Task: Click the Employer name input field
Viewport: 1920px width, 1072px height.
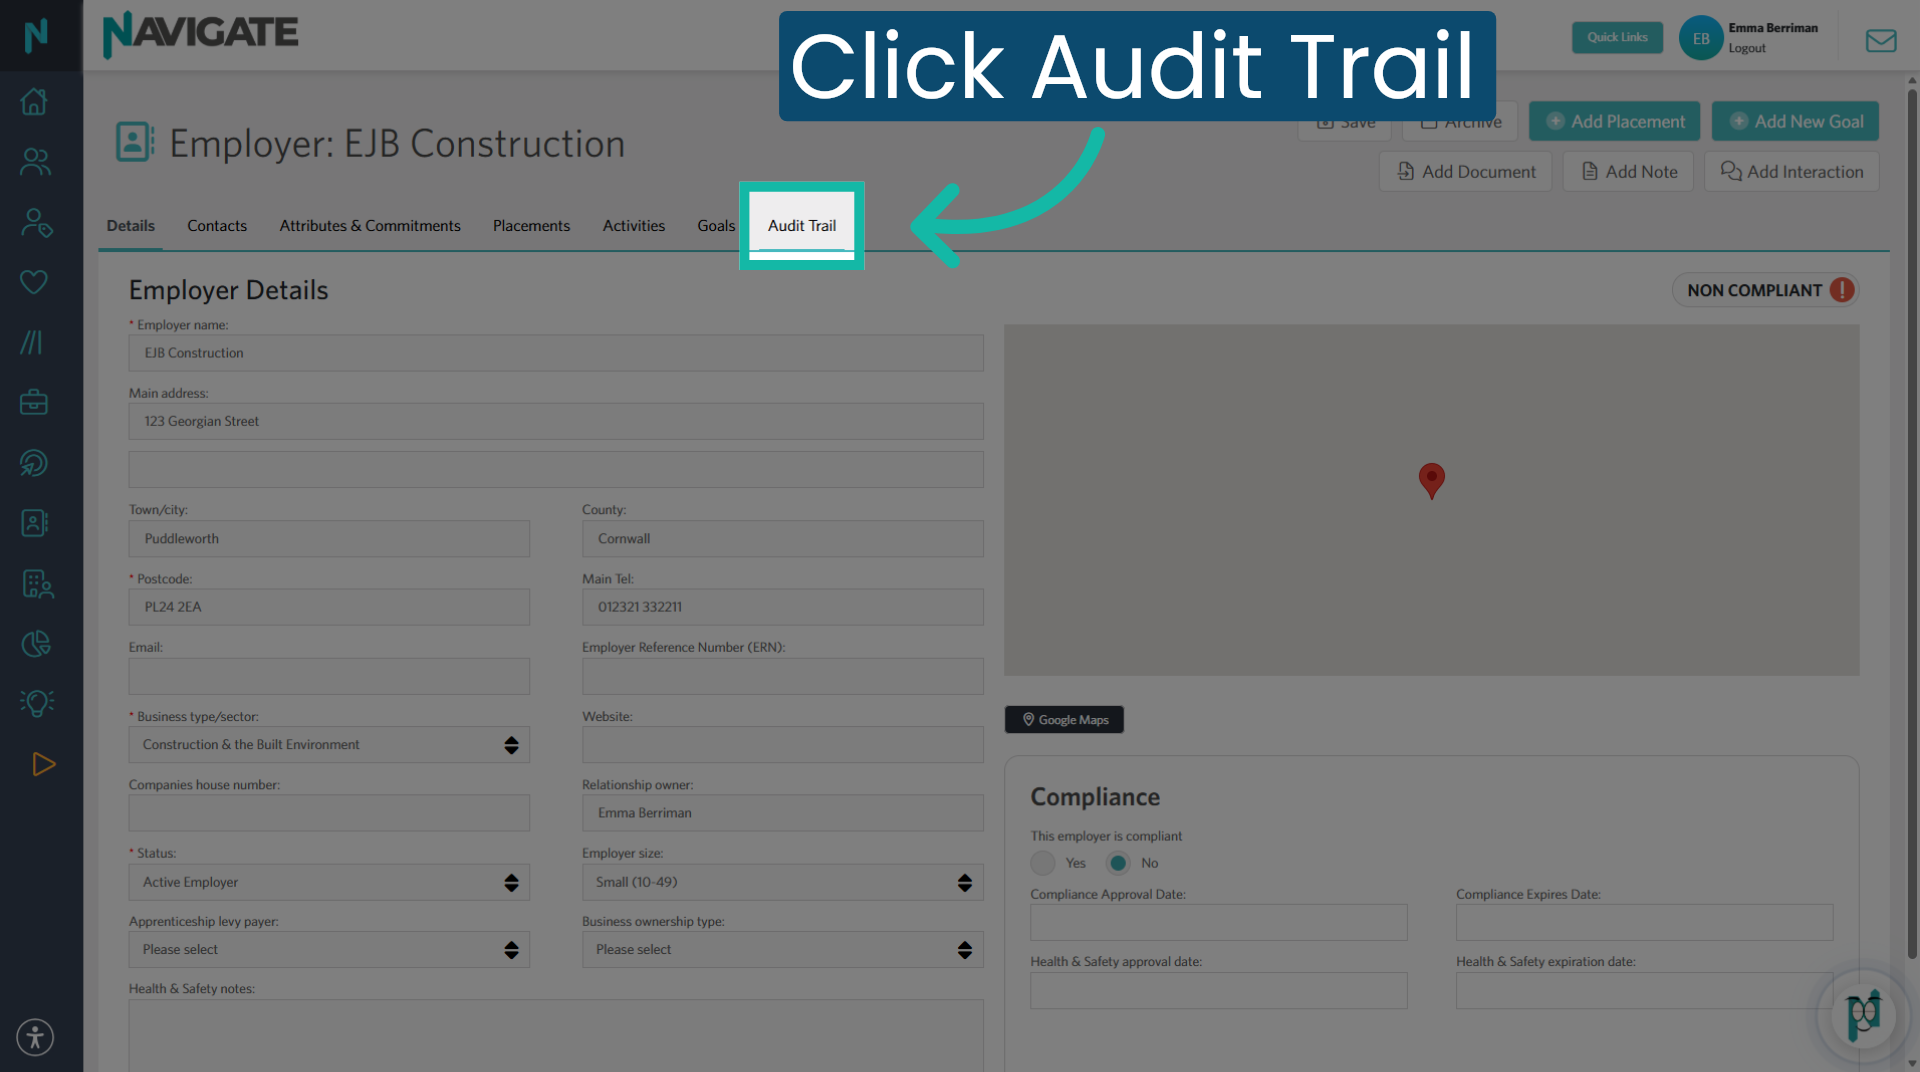Action: pyautogui.click(x=556, y=353)
